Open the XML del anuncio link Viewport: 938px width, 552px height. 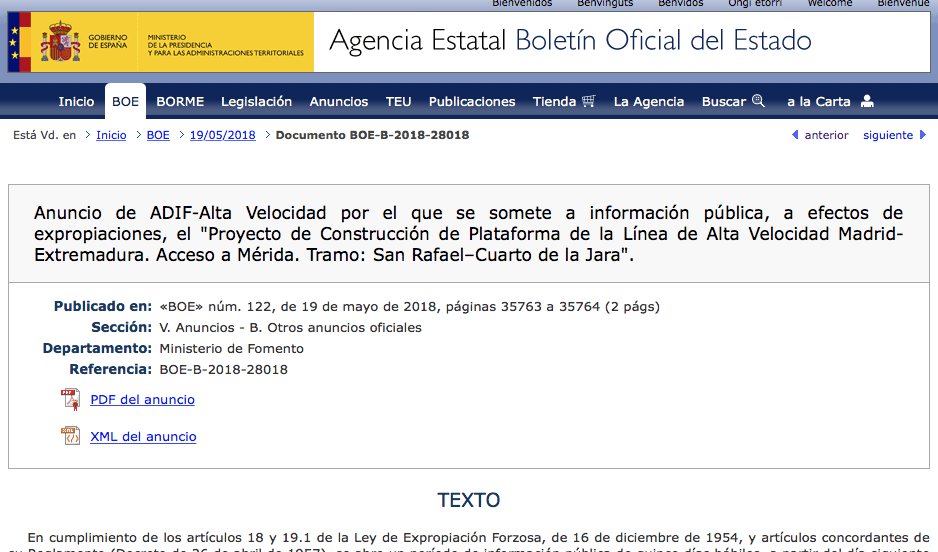click(x=143, y=437)
